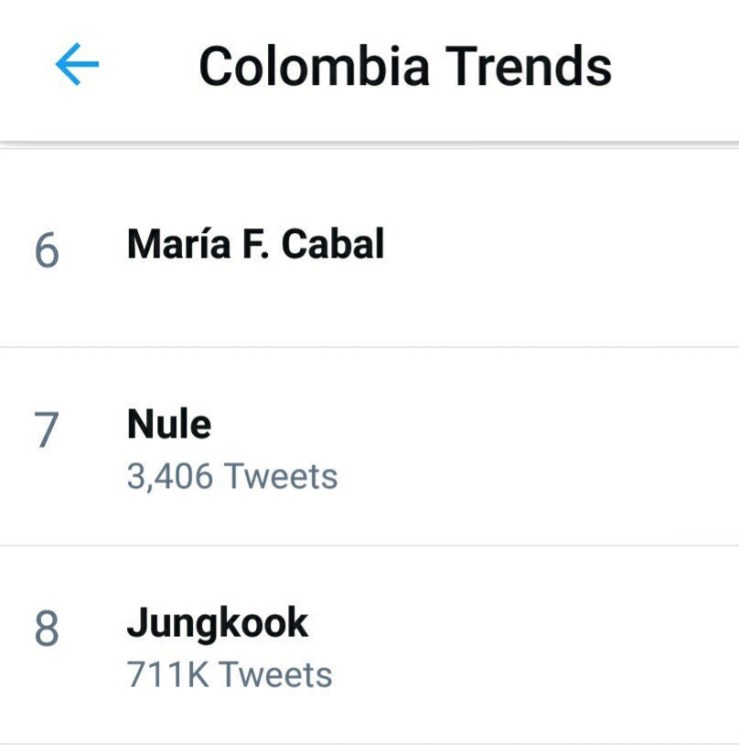Go back using the blue arrow

click(77, 66)
